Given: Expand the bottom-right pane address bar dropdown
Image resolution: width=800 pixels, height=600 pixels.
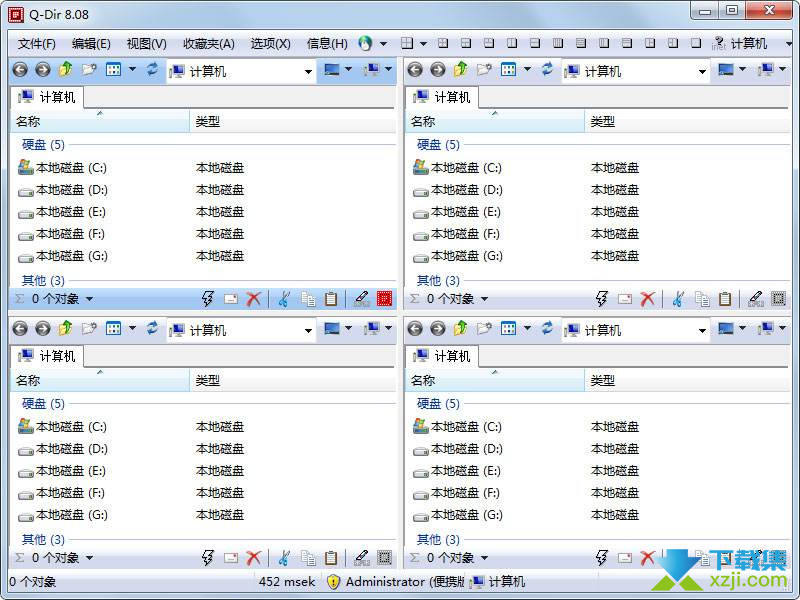Looking at the screenshot, I should (x=703, y=331).
